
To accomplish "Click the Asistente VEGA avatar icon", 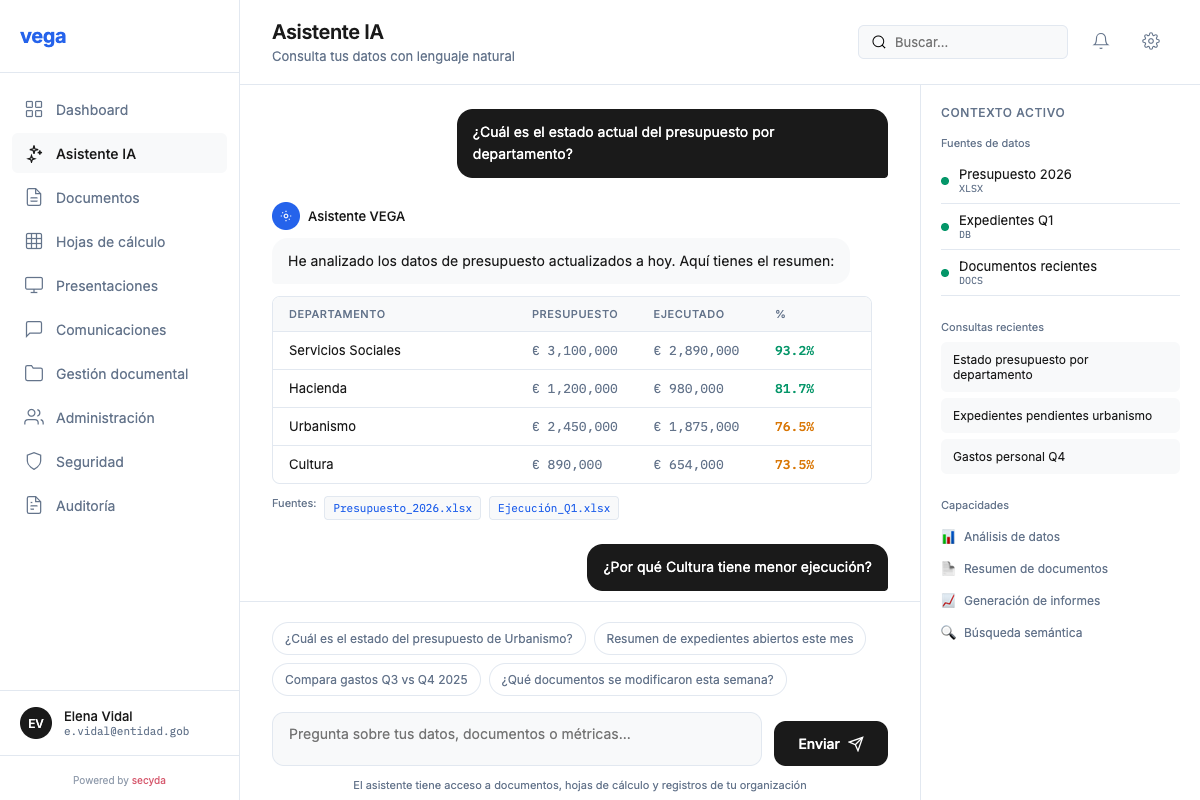I will tap(286, 216).
